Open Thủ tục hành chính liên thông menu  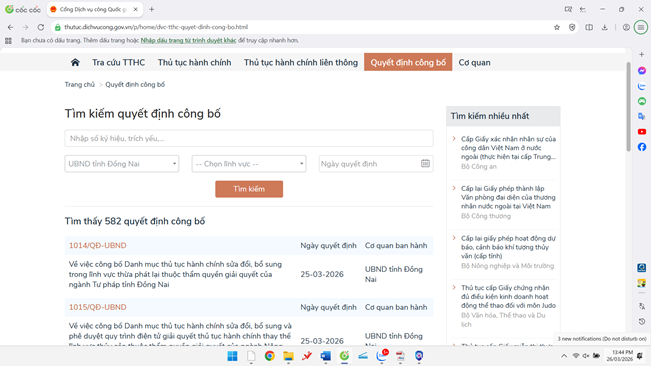point(301,62)
